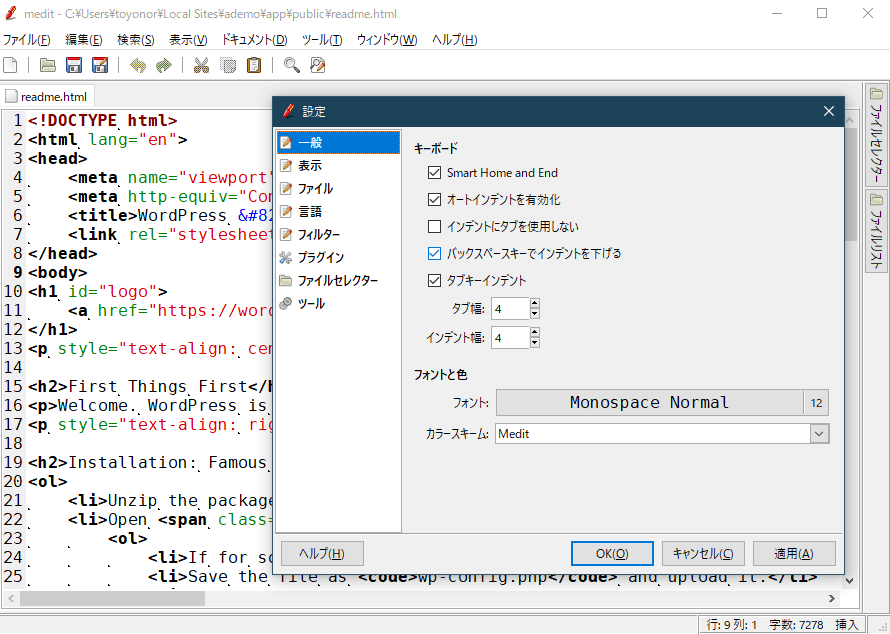Select 一般 in settings sidebar
Screen dimensions: 890x634
point(338,142)
